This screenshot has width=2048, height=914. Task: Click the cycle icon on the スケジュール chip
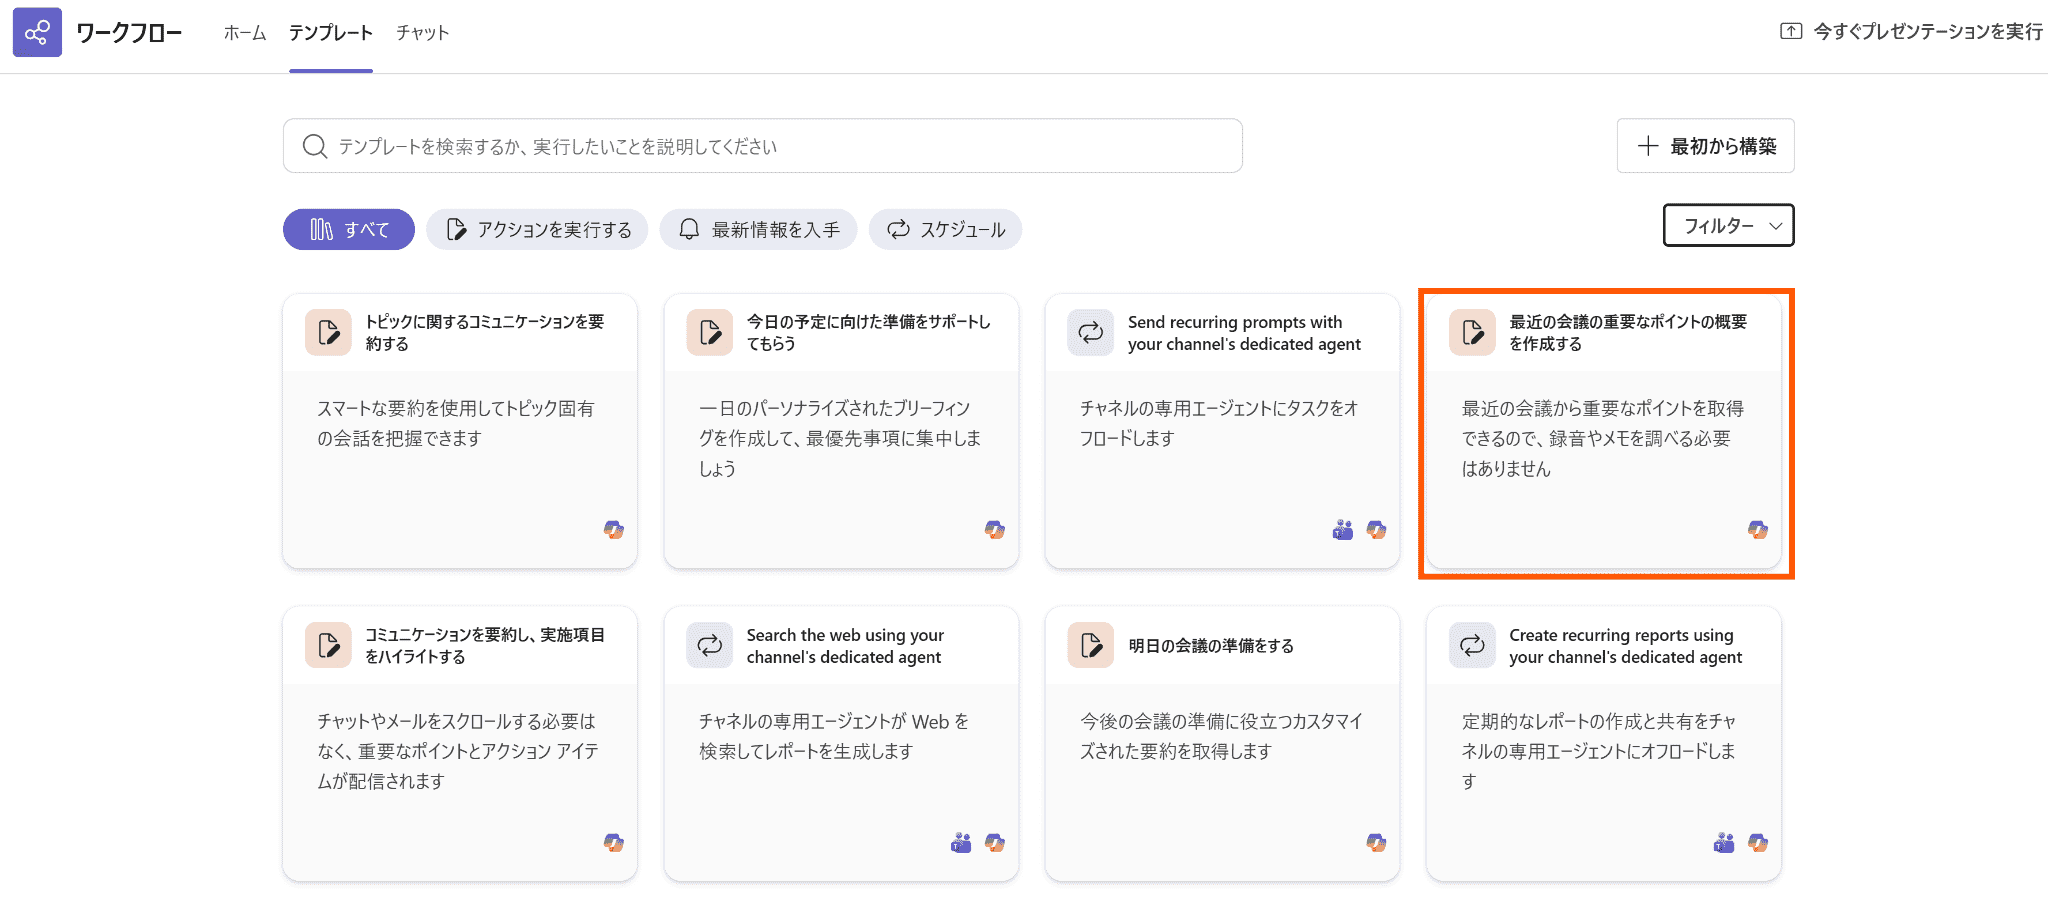[x=897, y=229]
